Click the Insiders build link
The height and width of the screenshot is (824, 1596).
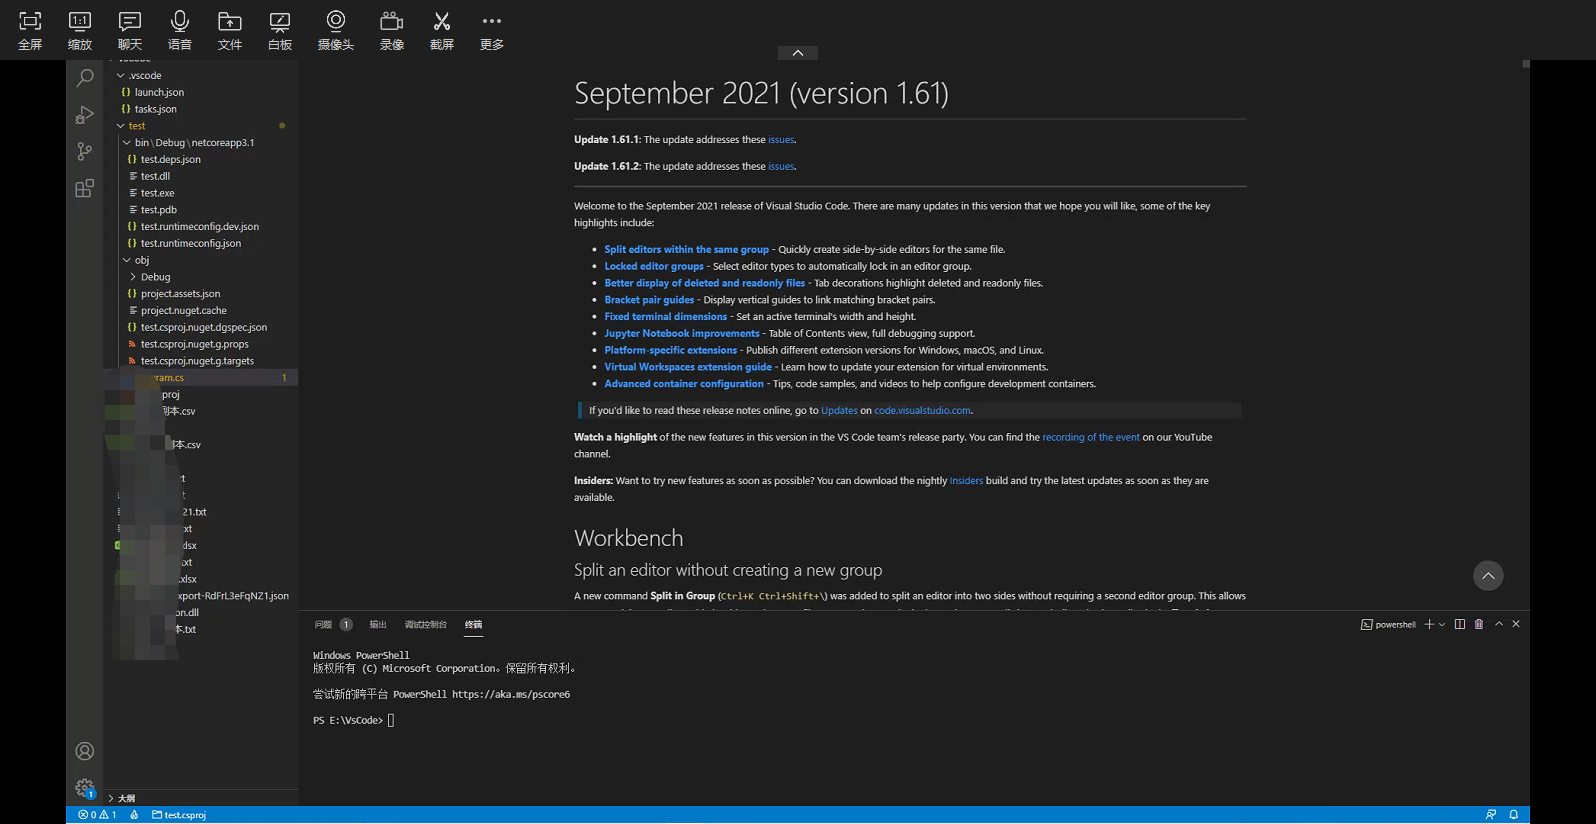tap(966, 481)
